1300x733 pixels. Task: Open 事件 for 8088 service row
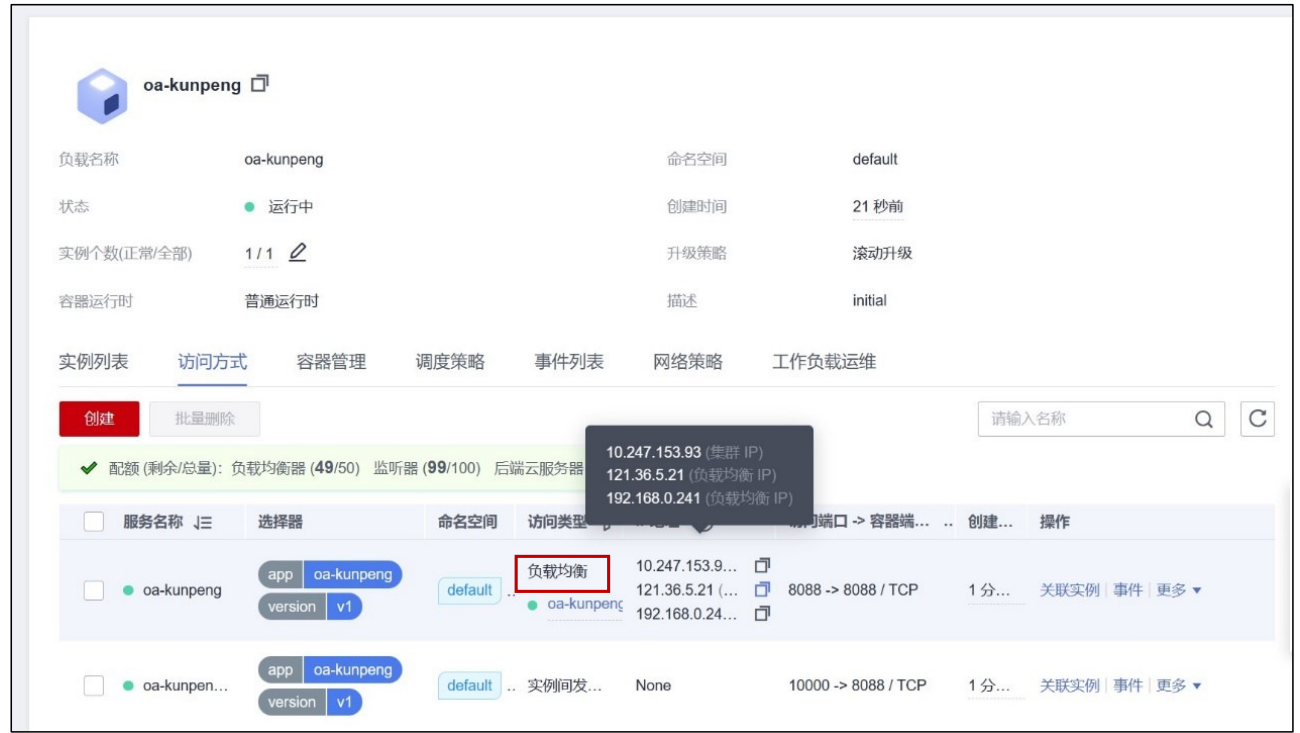point(1128,590)
